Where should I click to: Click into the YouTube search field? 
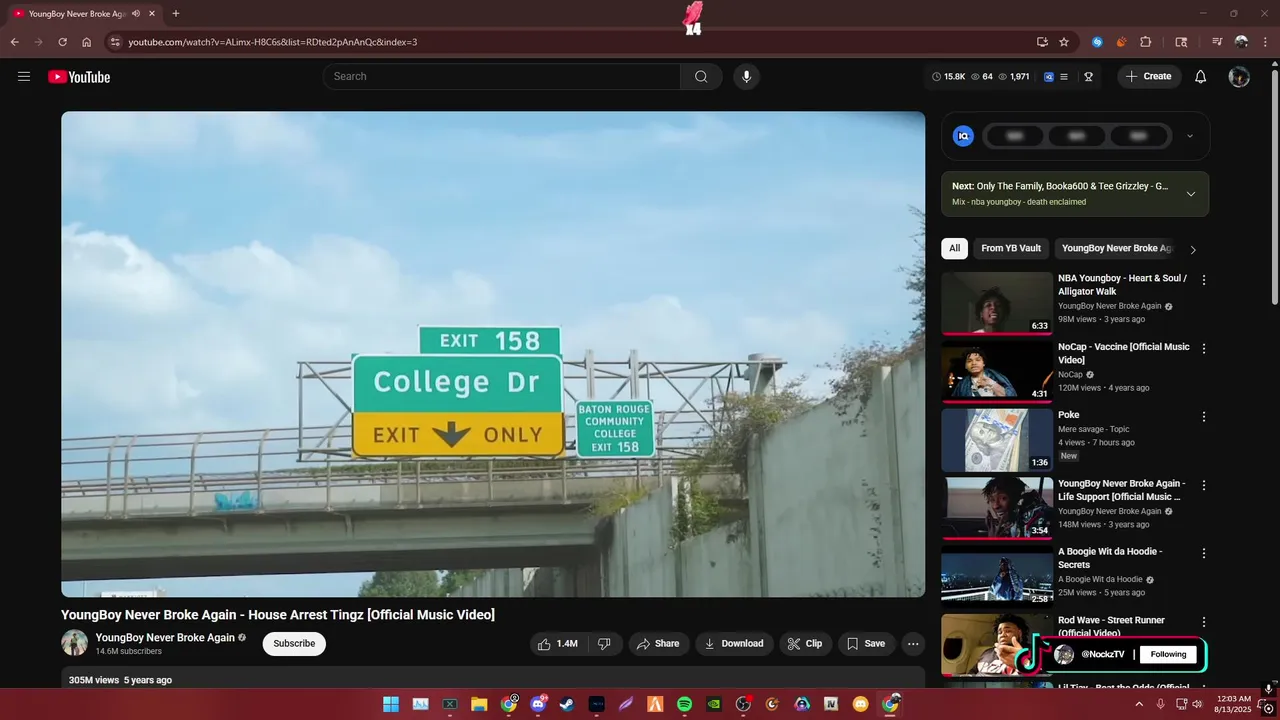coord(501,76)
